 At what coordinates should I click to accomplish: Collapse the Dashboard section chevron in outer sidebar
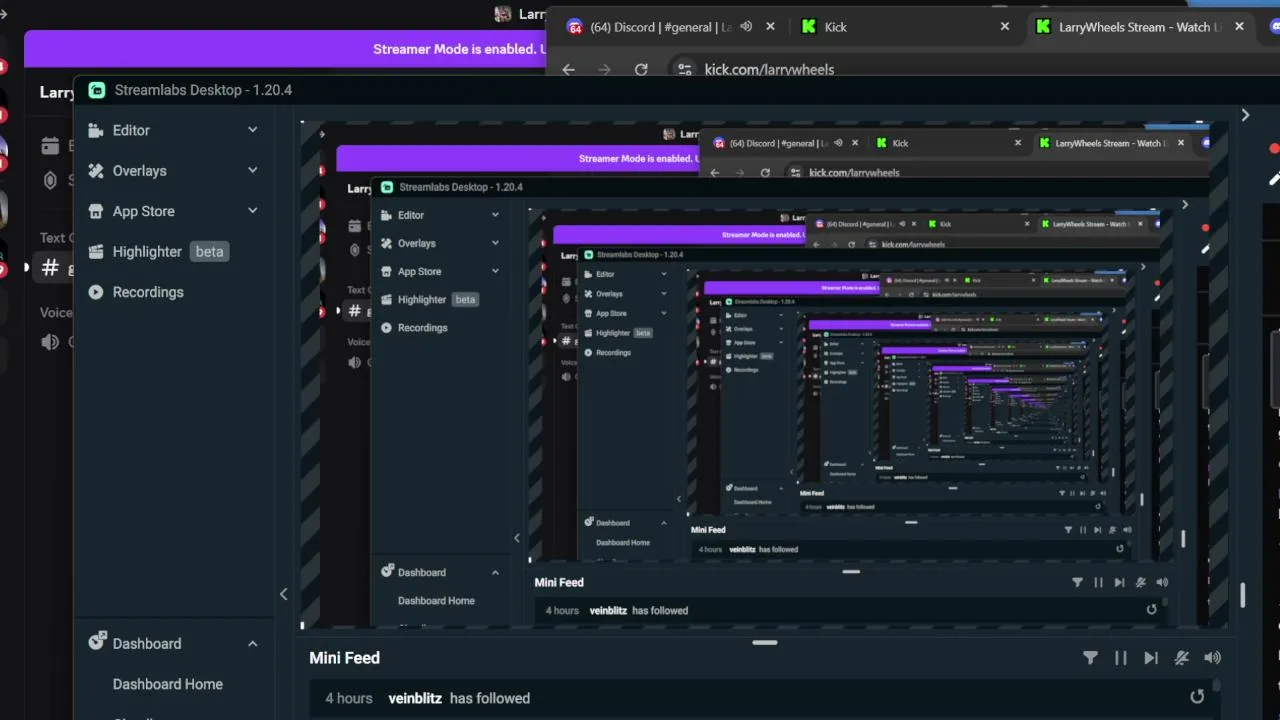253,644
